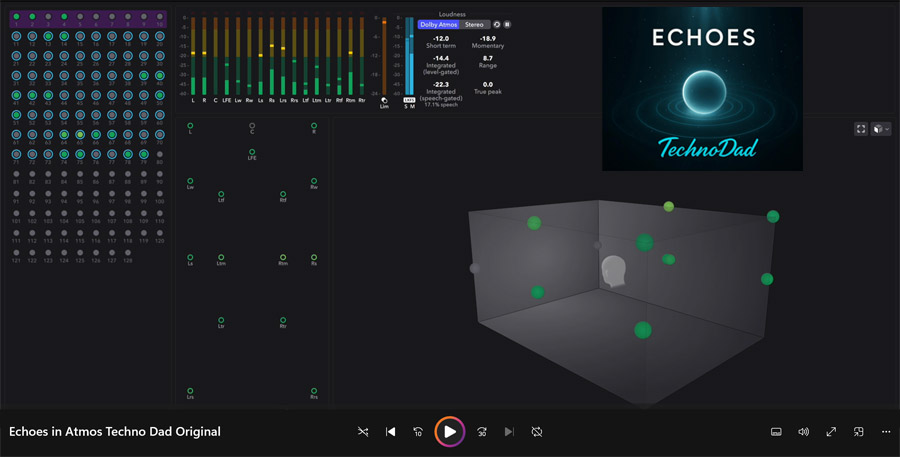Open the volume control
The height and width of the screenshot is (457, 900).
(x=804, y=432)
